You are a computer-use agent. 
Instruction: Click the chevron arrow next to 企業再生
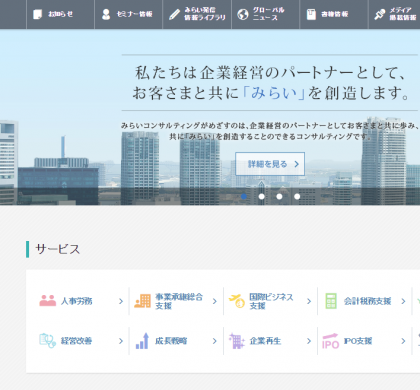coord(309,341)
